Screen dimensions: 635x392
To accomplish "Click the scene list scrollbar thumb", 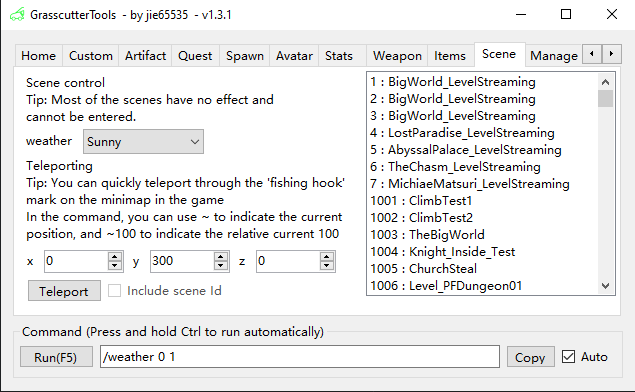I will (x=605, y=98).
